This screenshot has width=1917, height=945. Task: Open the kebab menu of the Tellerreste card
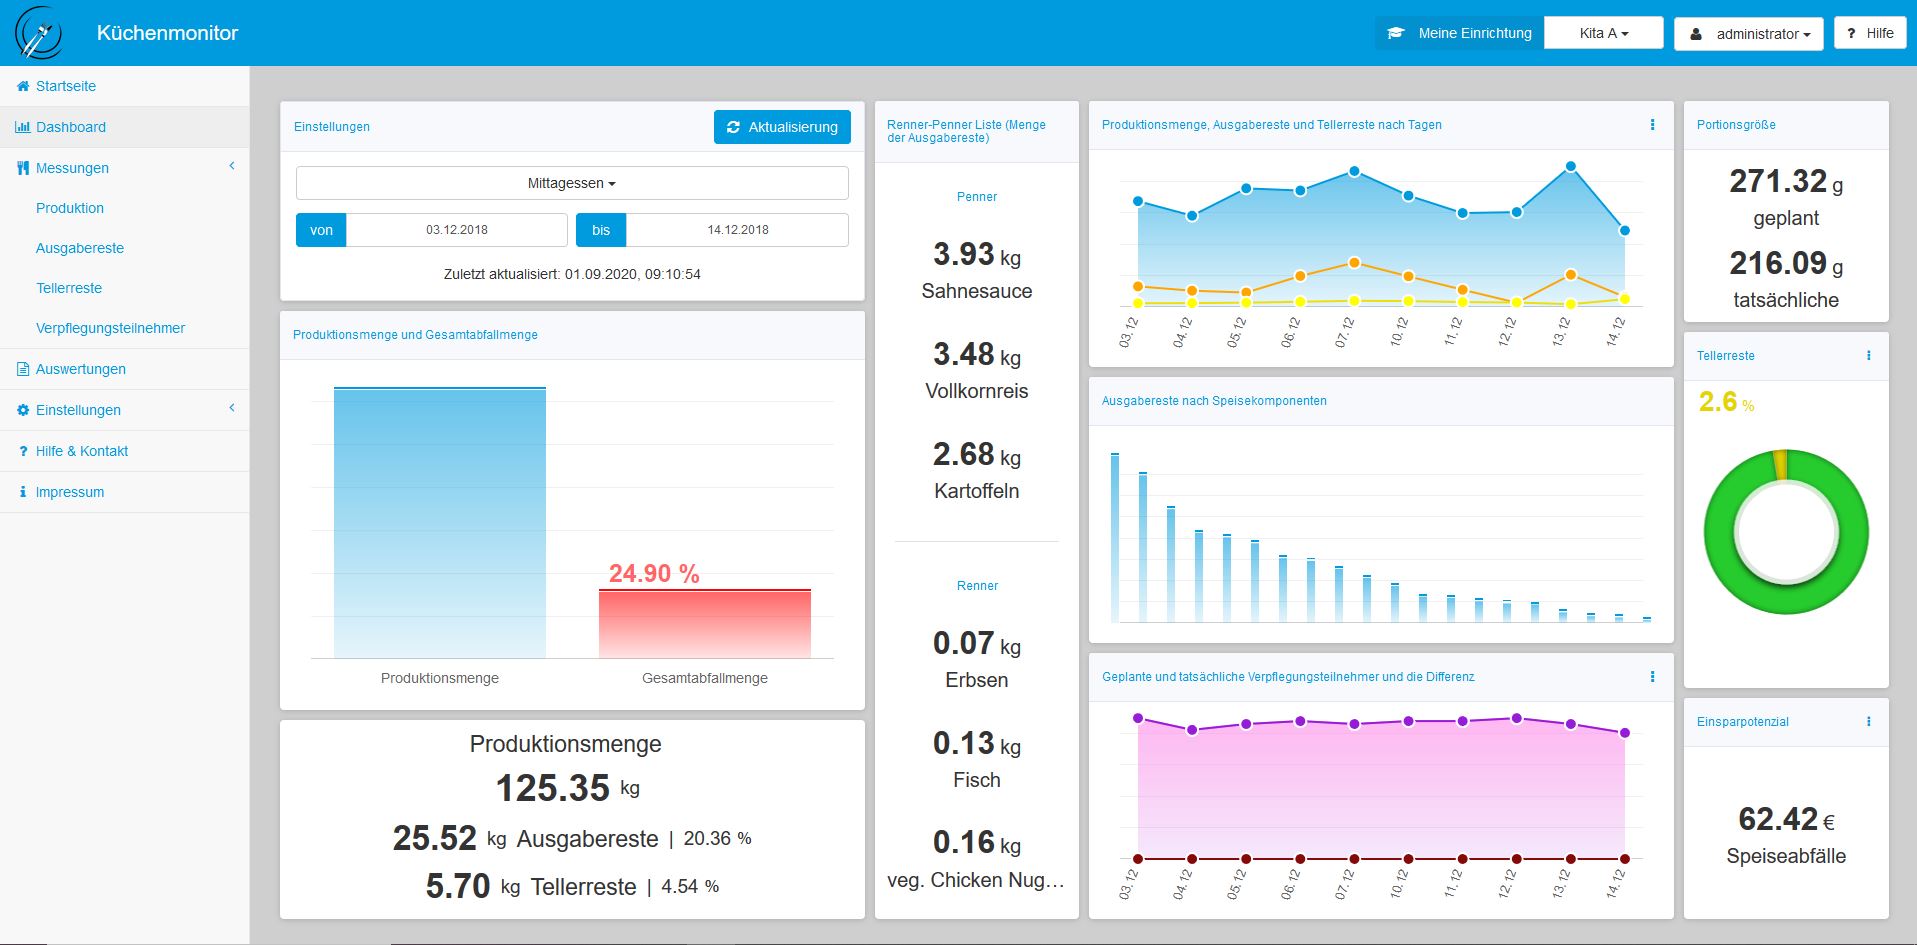click(1868, 356)
